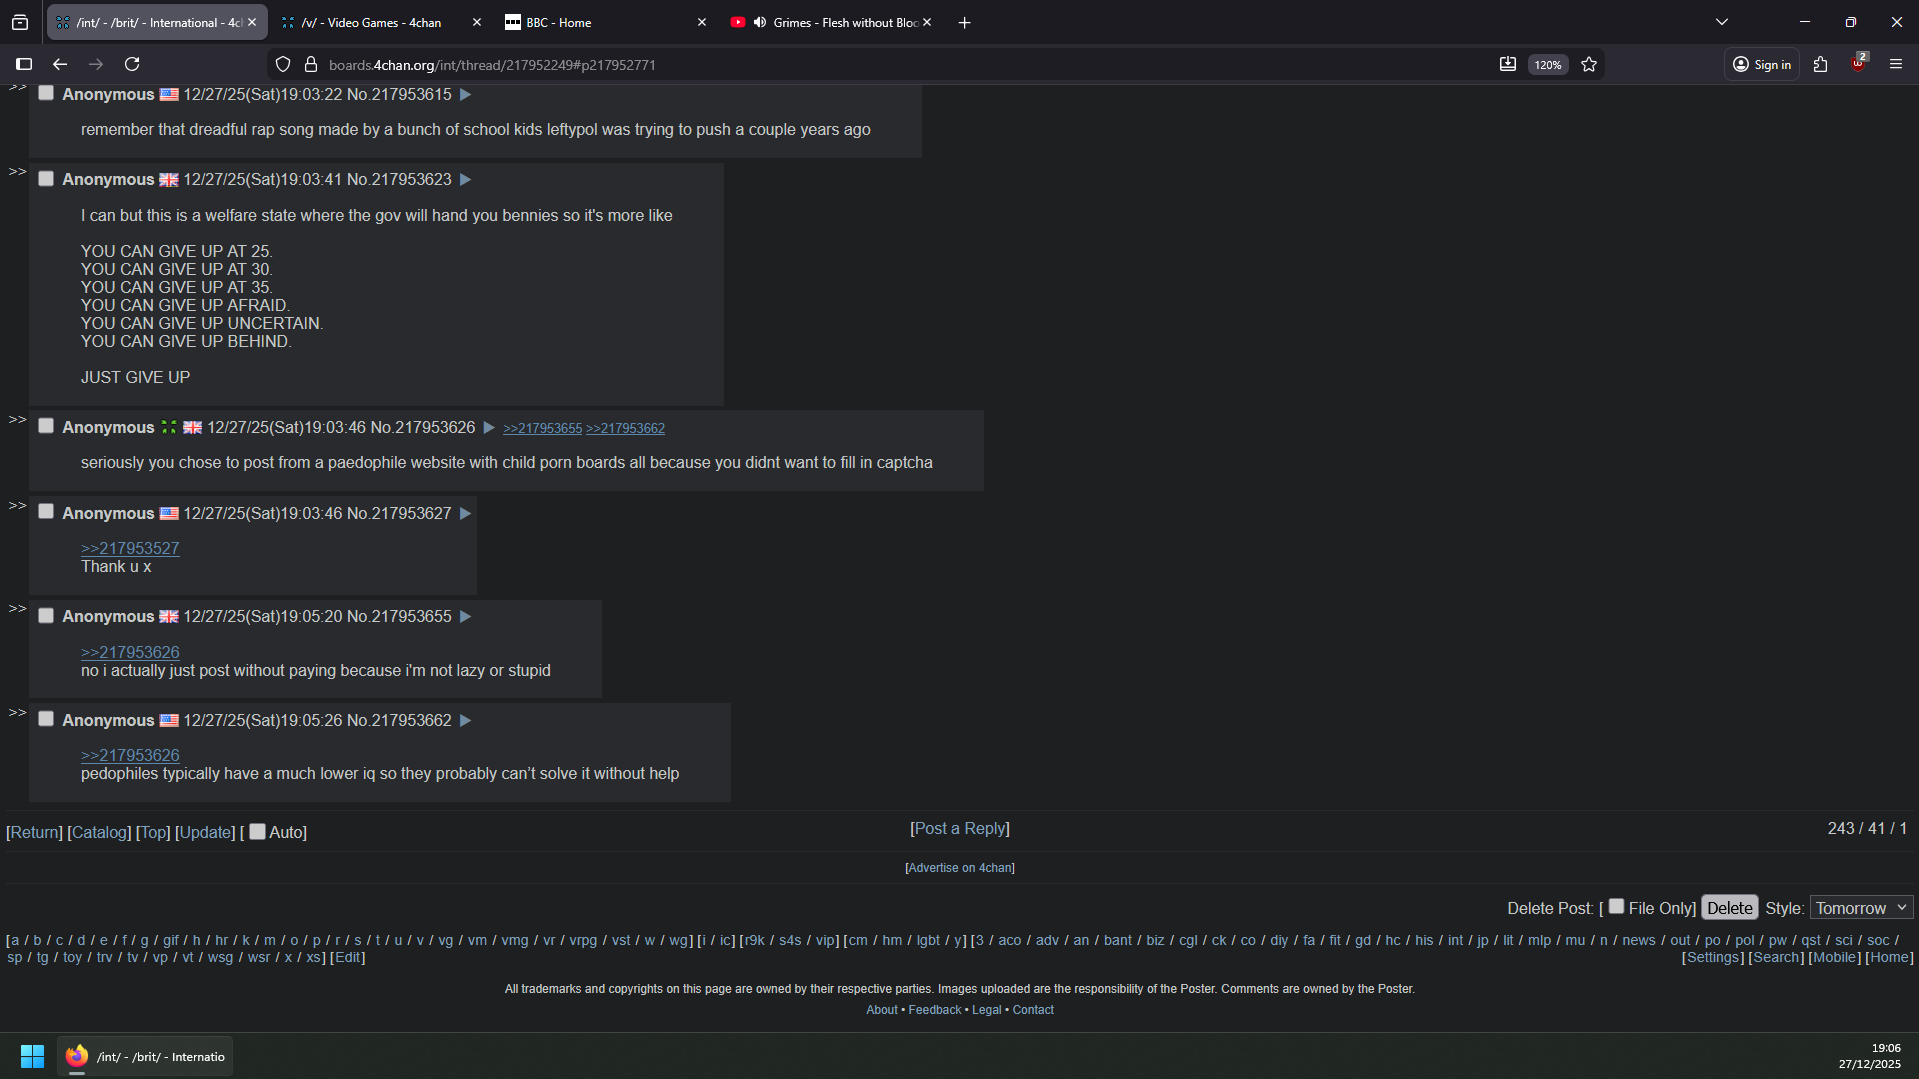The image size is (1919, 1079).
Task: Open post menu arrow for No.217953615
Action: tap(465, 94)
